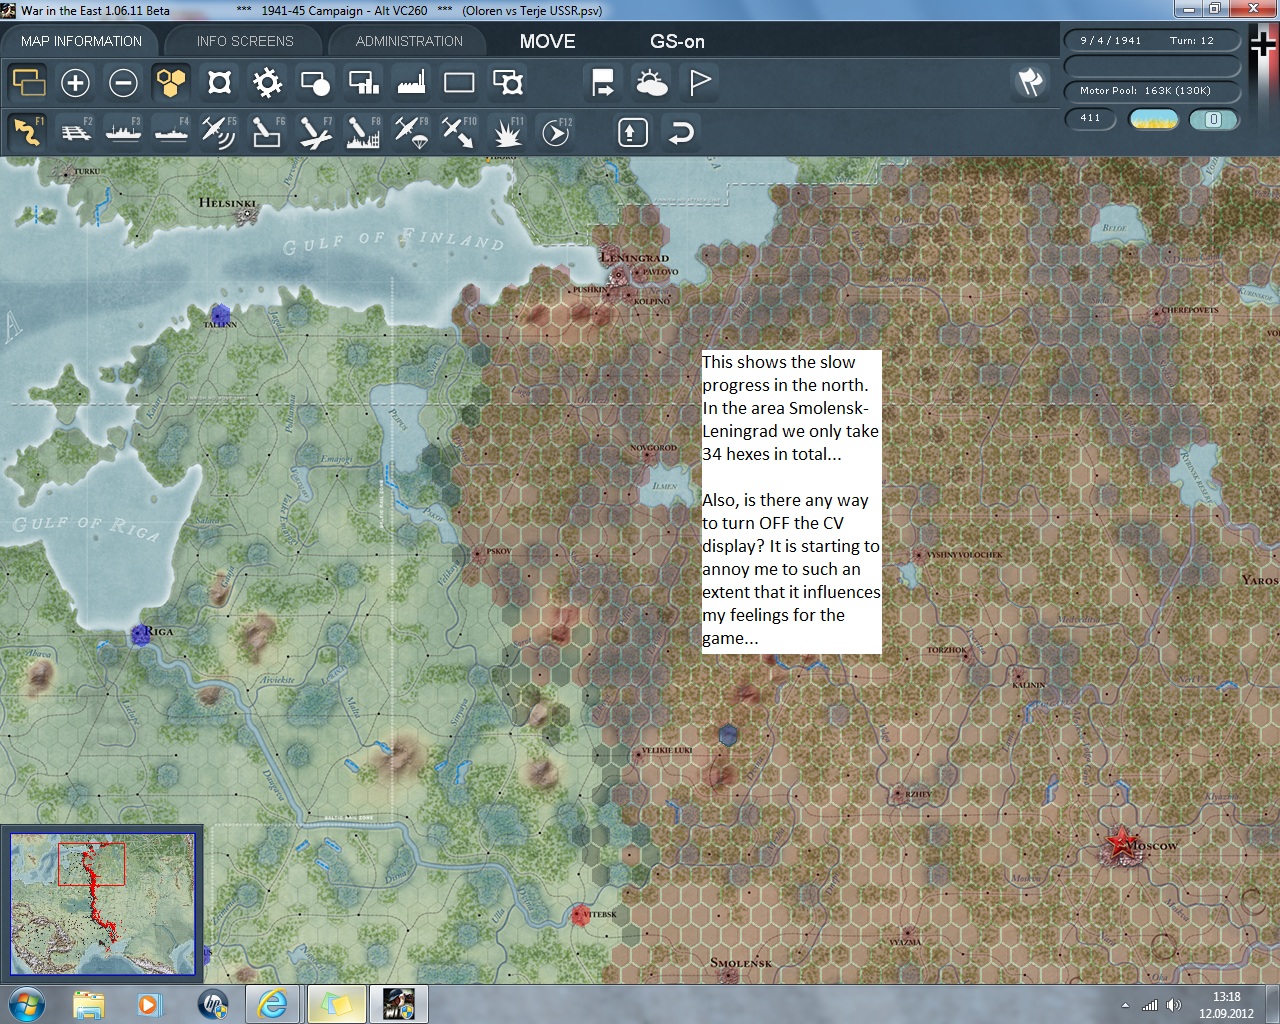The image size is (1280, 1024).
Task: Click the War in the East taskbar icon
Action: click(399, 1004)
